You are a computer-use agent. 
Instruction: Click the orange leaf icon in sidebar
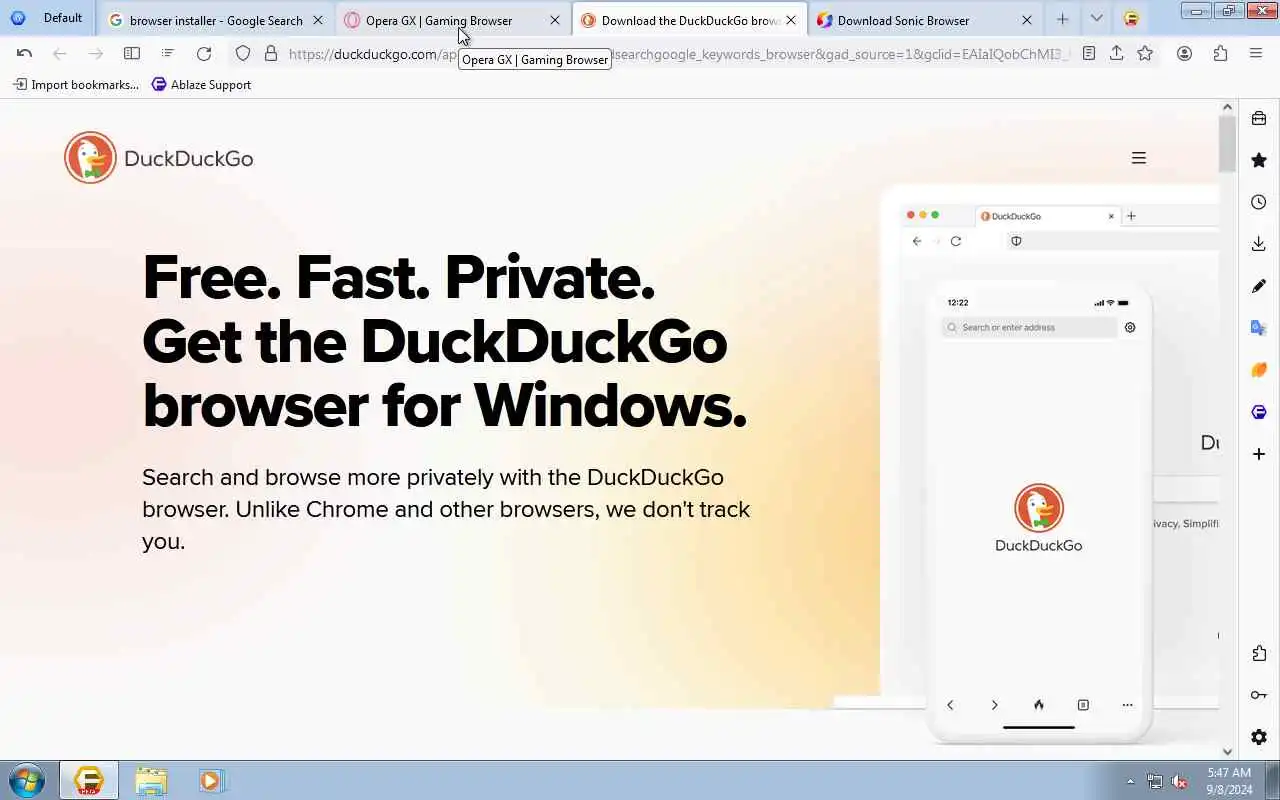[1259, 370]
